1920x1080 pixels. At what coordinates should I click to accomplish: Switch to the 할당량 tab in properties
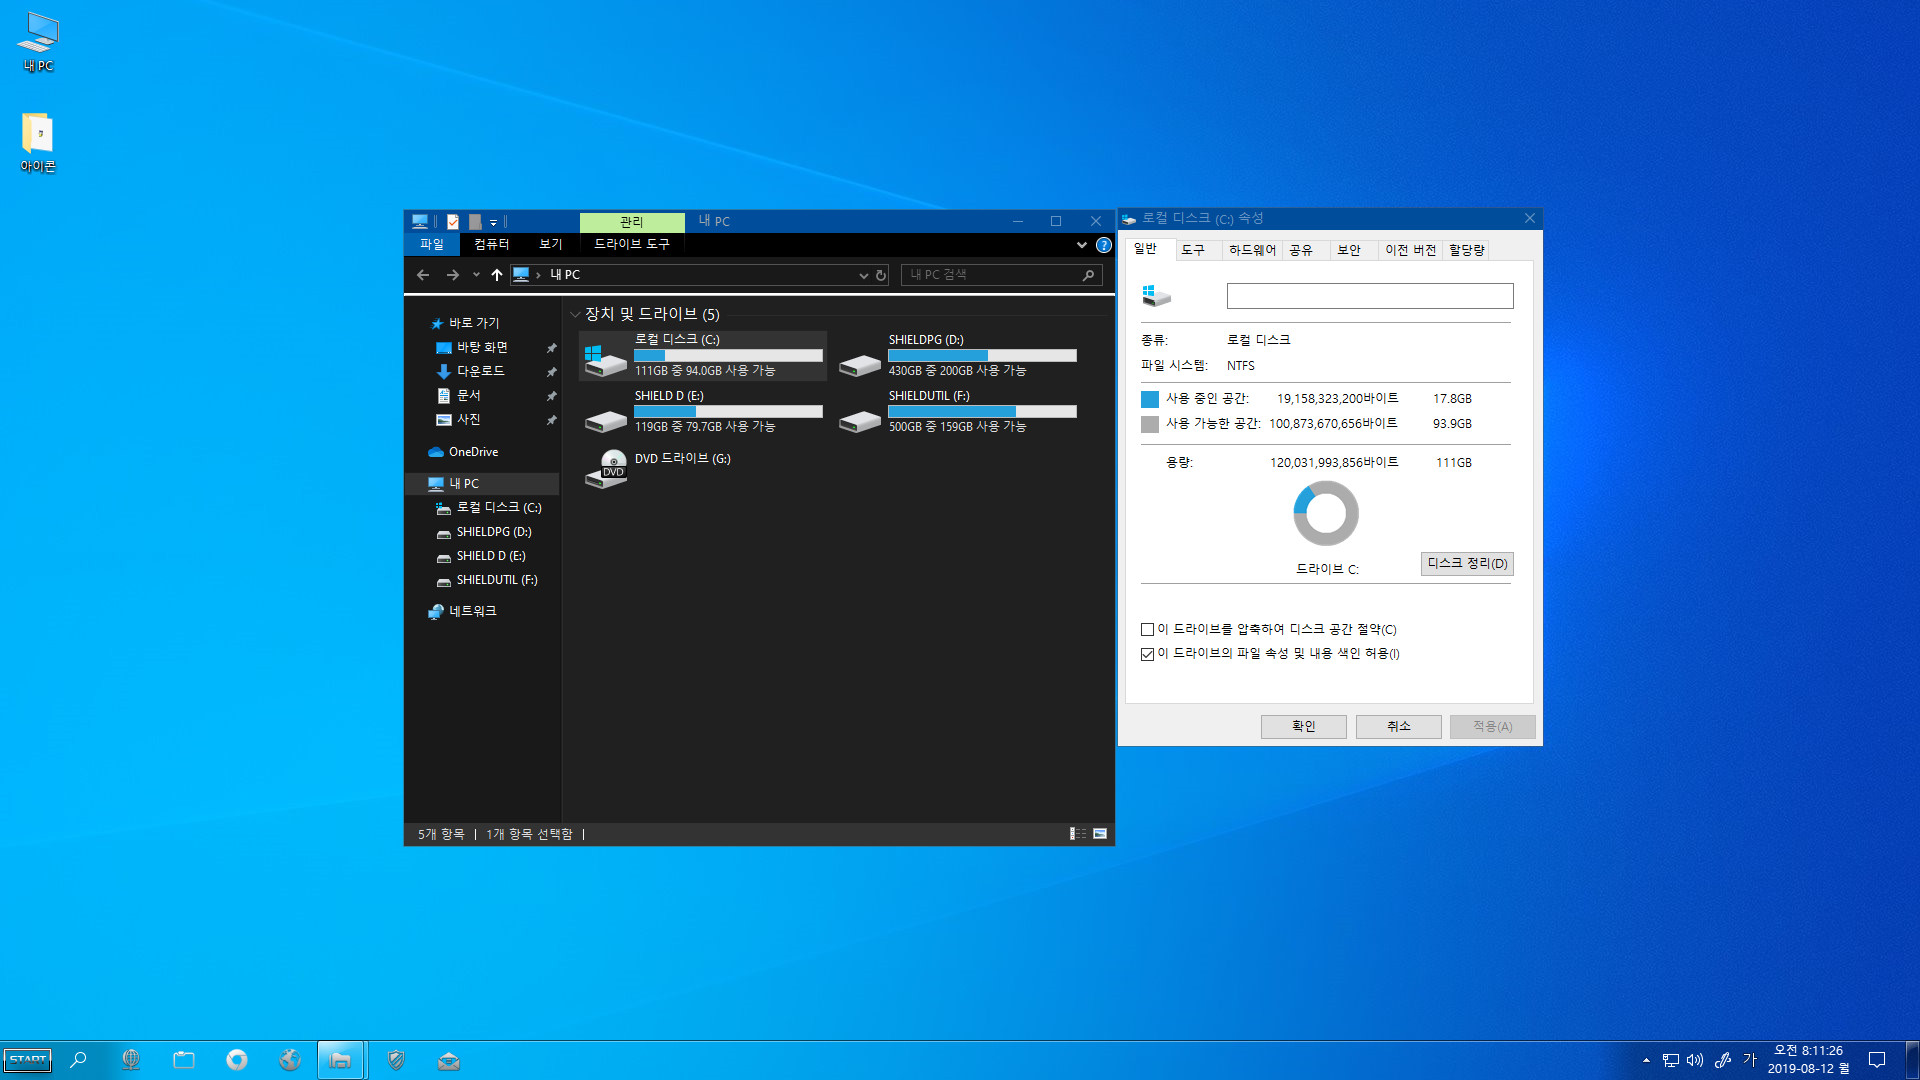coord(1466,250)
